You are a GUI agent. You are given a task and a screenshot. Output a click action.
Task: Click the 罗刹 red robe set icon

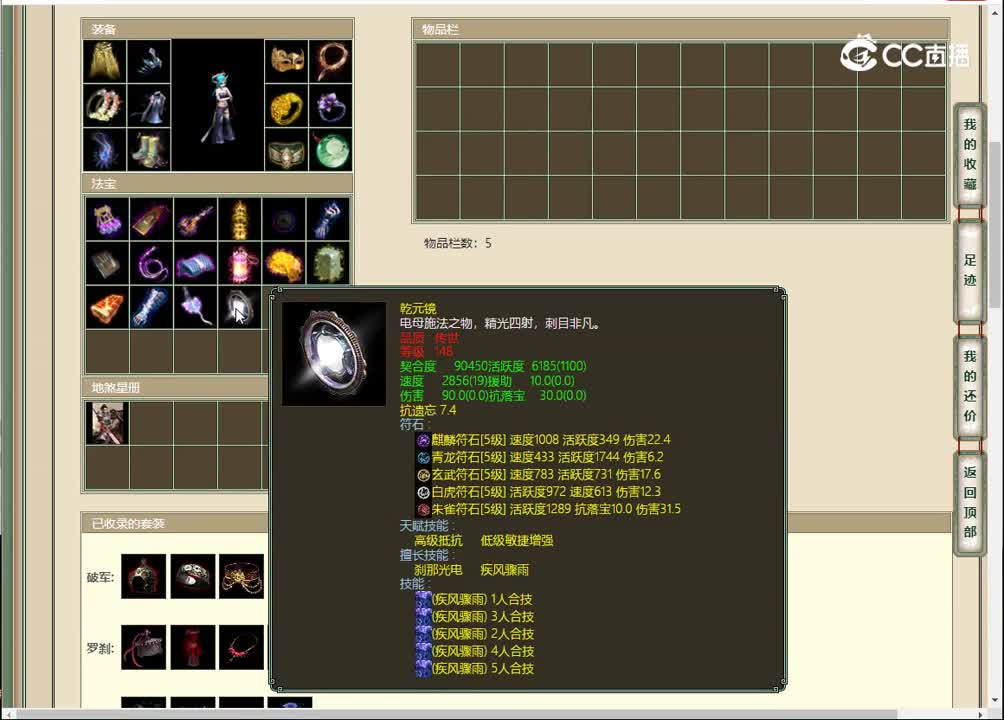tap(193, 648)
